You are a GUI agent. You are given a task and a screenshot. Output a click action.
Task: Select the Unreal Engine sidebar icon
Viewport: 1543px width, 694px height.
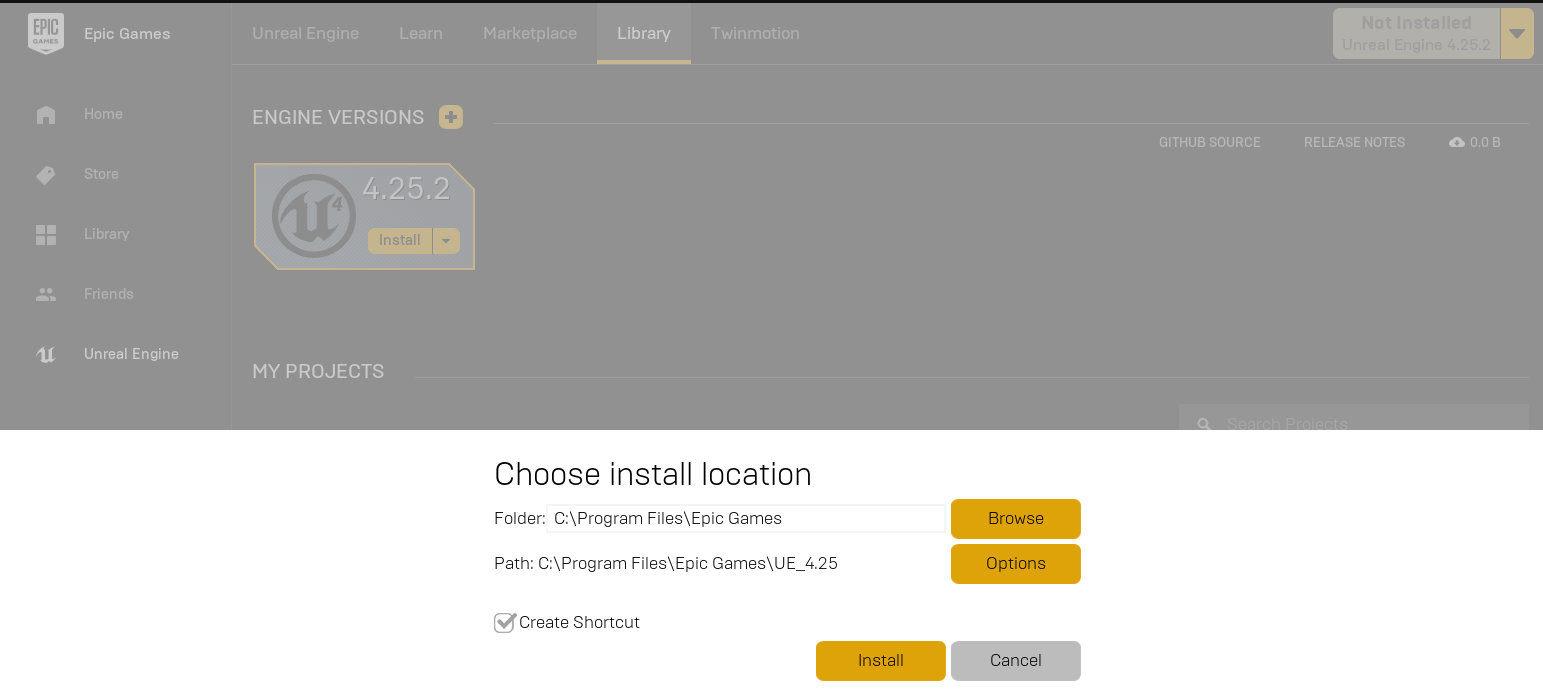click(x=46, y=354)
